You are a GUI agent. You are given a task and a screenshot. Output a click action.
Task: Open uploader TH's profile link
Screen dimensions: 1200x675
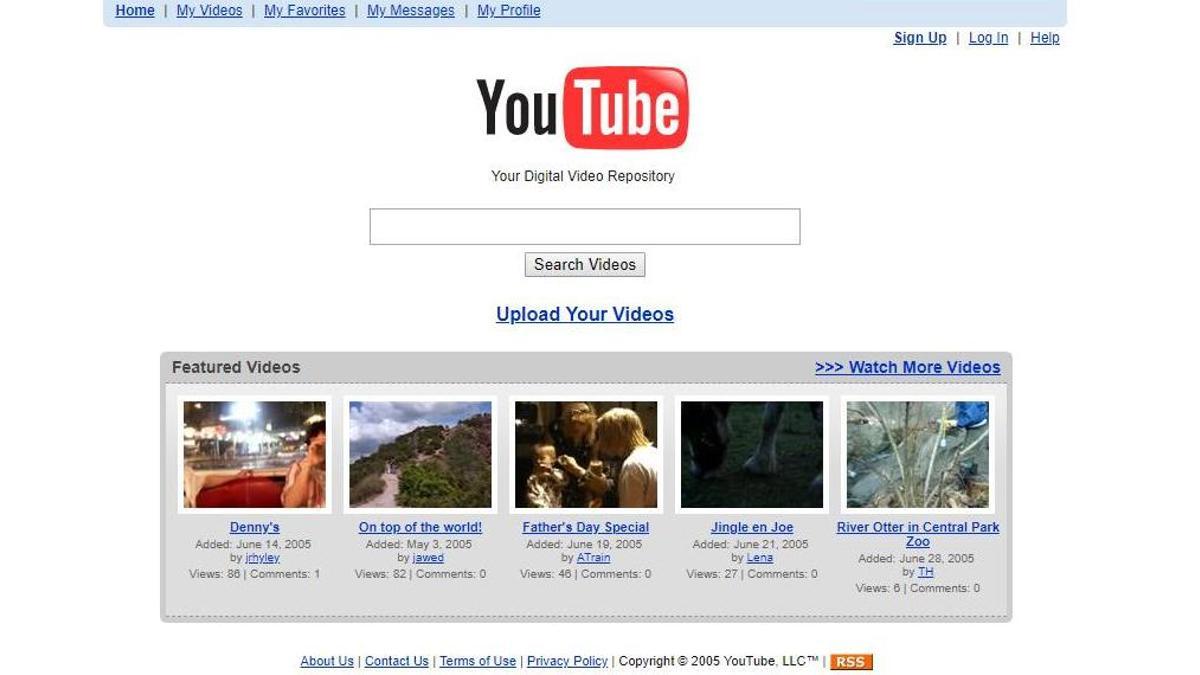926,572
